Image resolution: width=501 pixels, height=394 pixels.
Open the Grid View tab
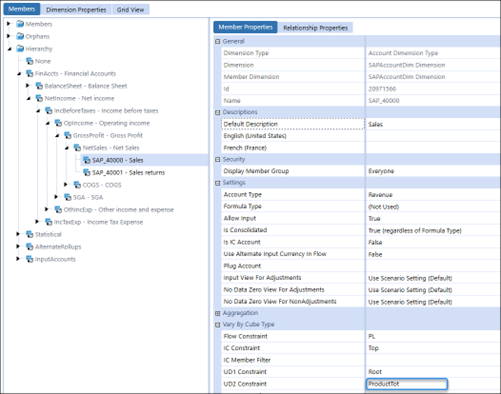coord(130,10)
